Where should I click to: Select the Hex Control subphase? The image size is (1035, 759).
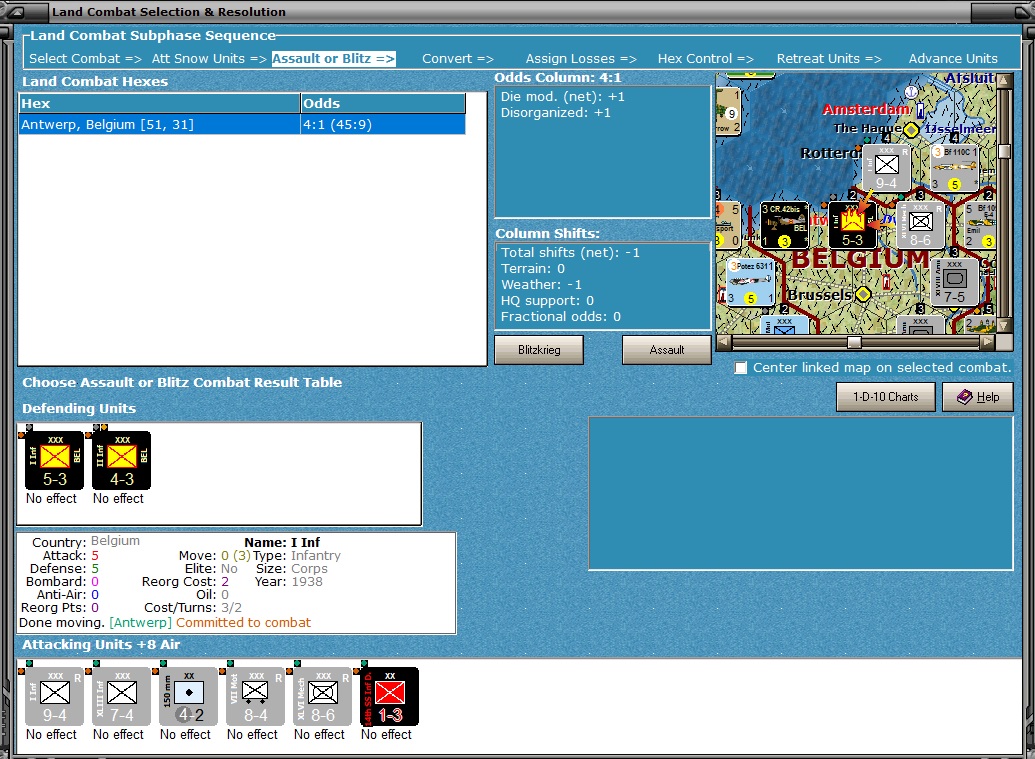tap(706, 58)
